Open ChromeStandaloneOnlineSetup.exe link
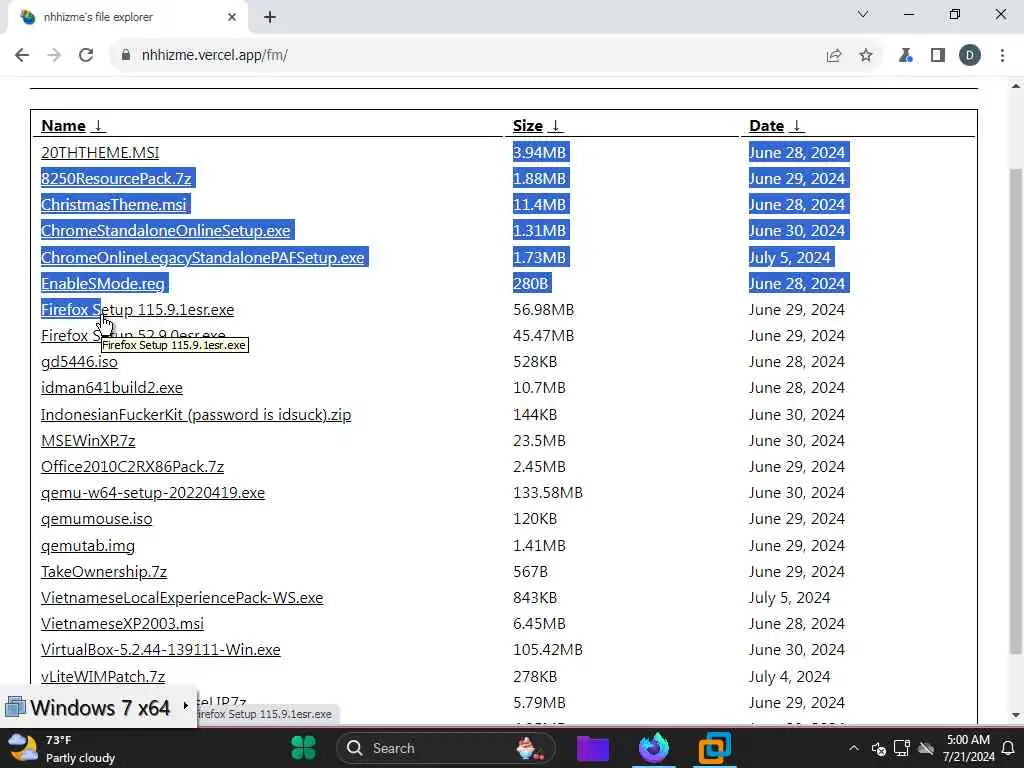 (165, 231)
